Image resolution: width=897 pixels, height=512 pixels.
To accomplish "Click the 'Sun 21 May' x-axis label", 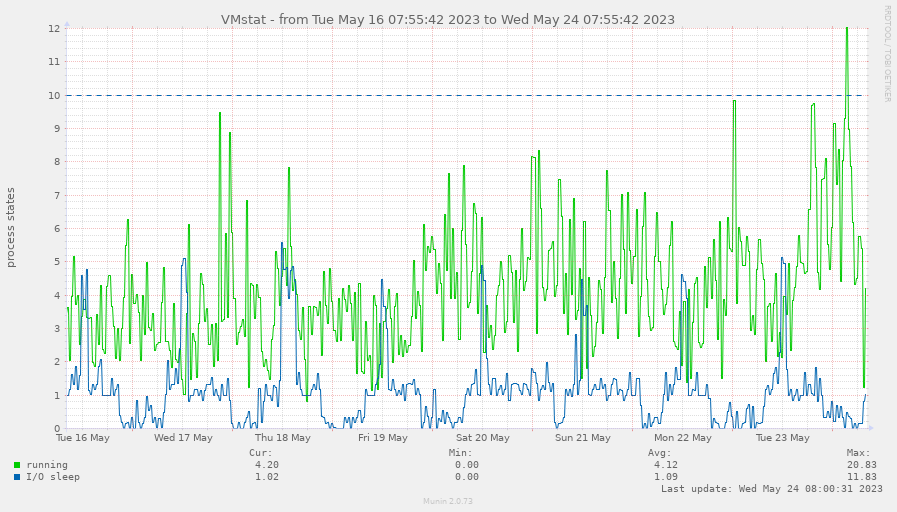I will click(x=583, y=438).
